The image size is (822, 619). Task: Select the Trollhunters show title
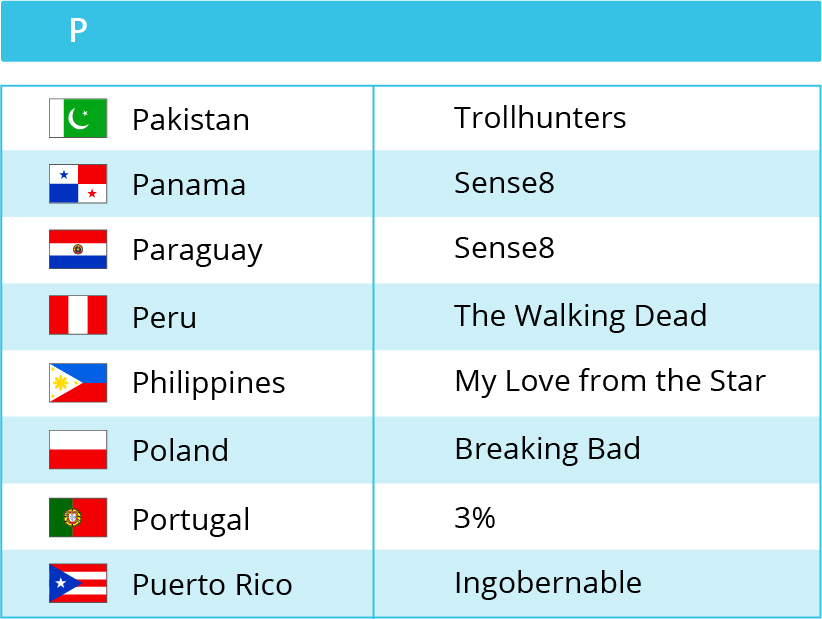tap(540, 117)
